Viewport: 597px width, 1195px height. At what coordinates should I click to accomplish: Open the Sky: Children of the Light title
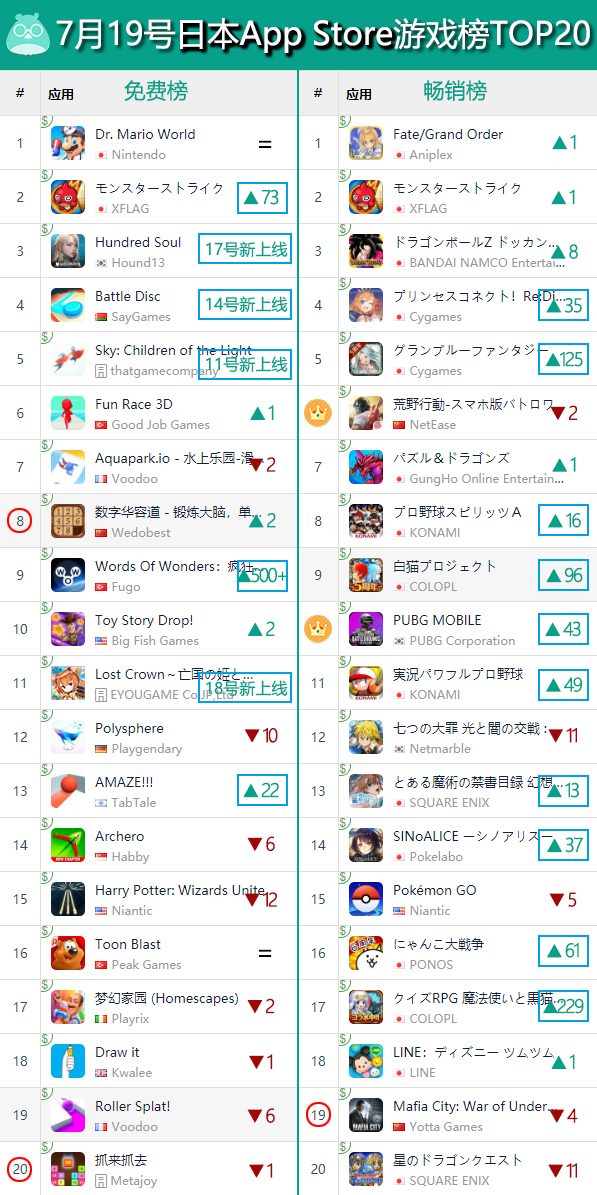tap(173, 351)
